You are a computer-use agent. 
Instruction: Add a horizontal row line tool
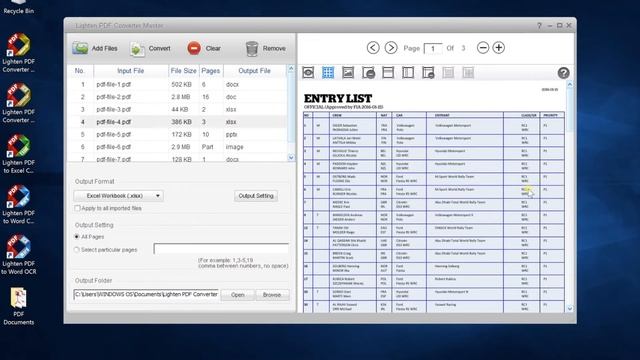388,73
